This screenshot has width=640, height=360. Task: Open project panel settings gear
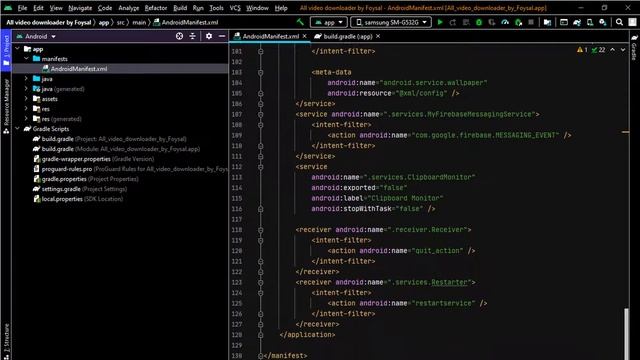pyautogui.click(x=209, y=36)
